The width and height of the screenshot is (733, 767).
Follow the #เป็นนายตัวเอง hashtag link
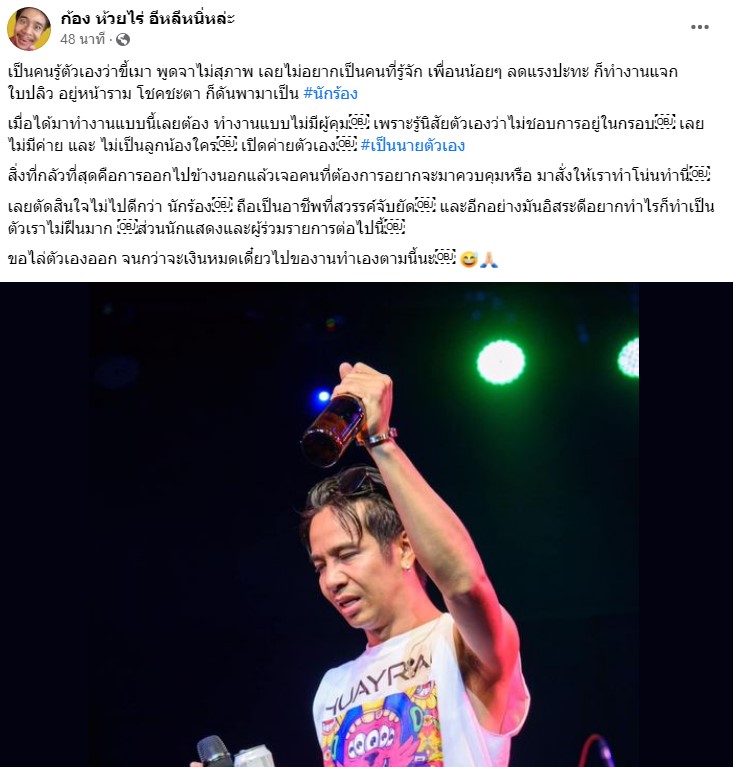pos(412,145)
